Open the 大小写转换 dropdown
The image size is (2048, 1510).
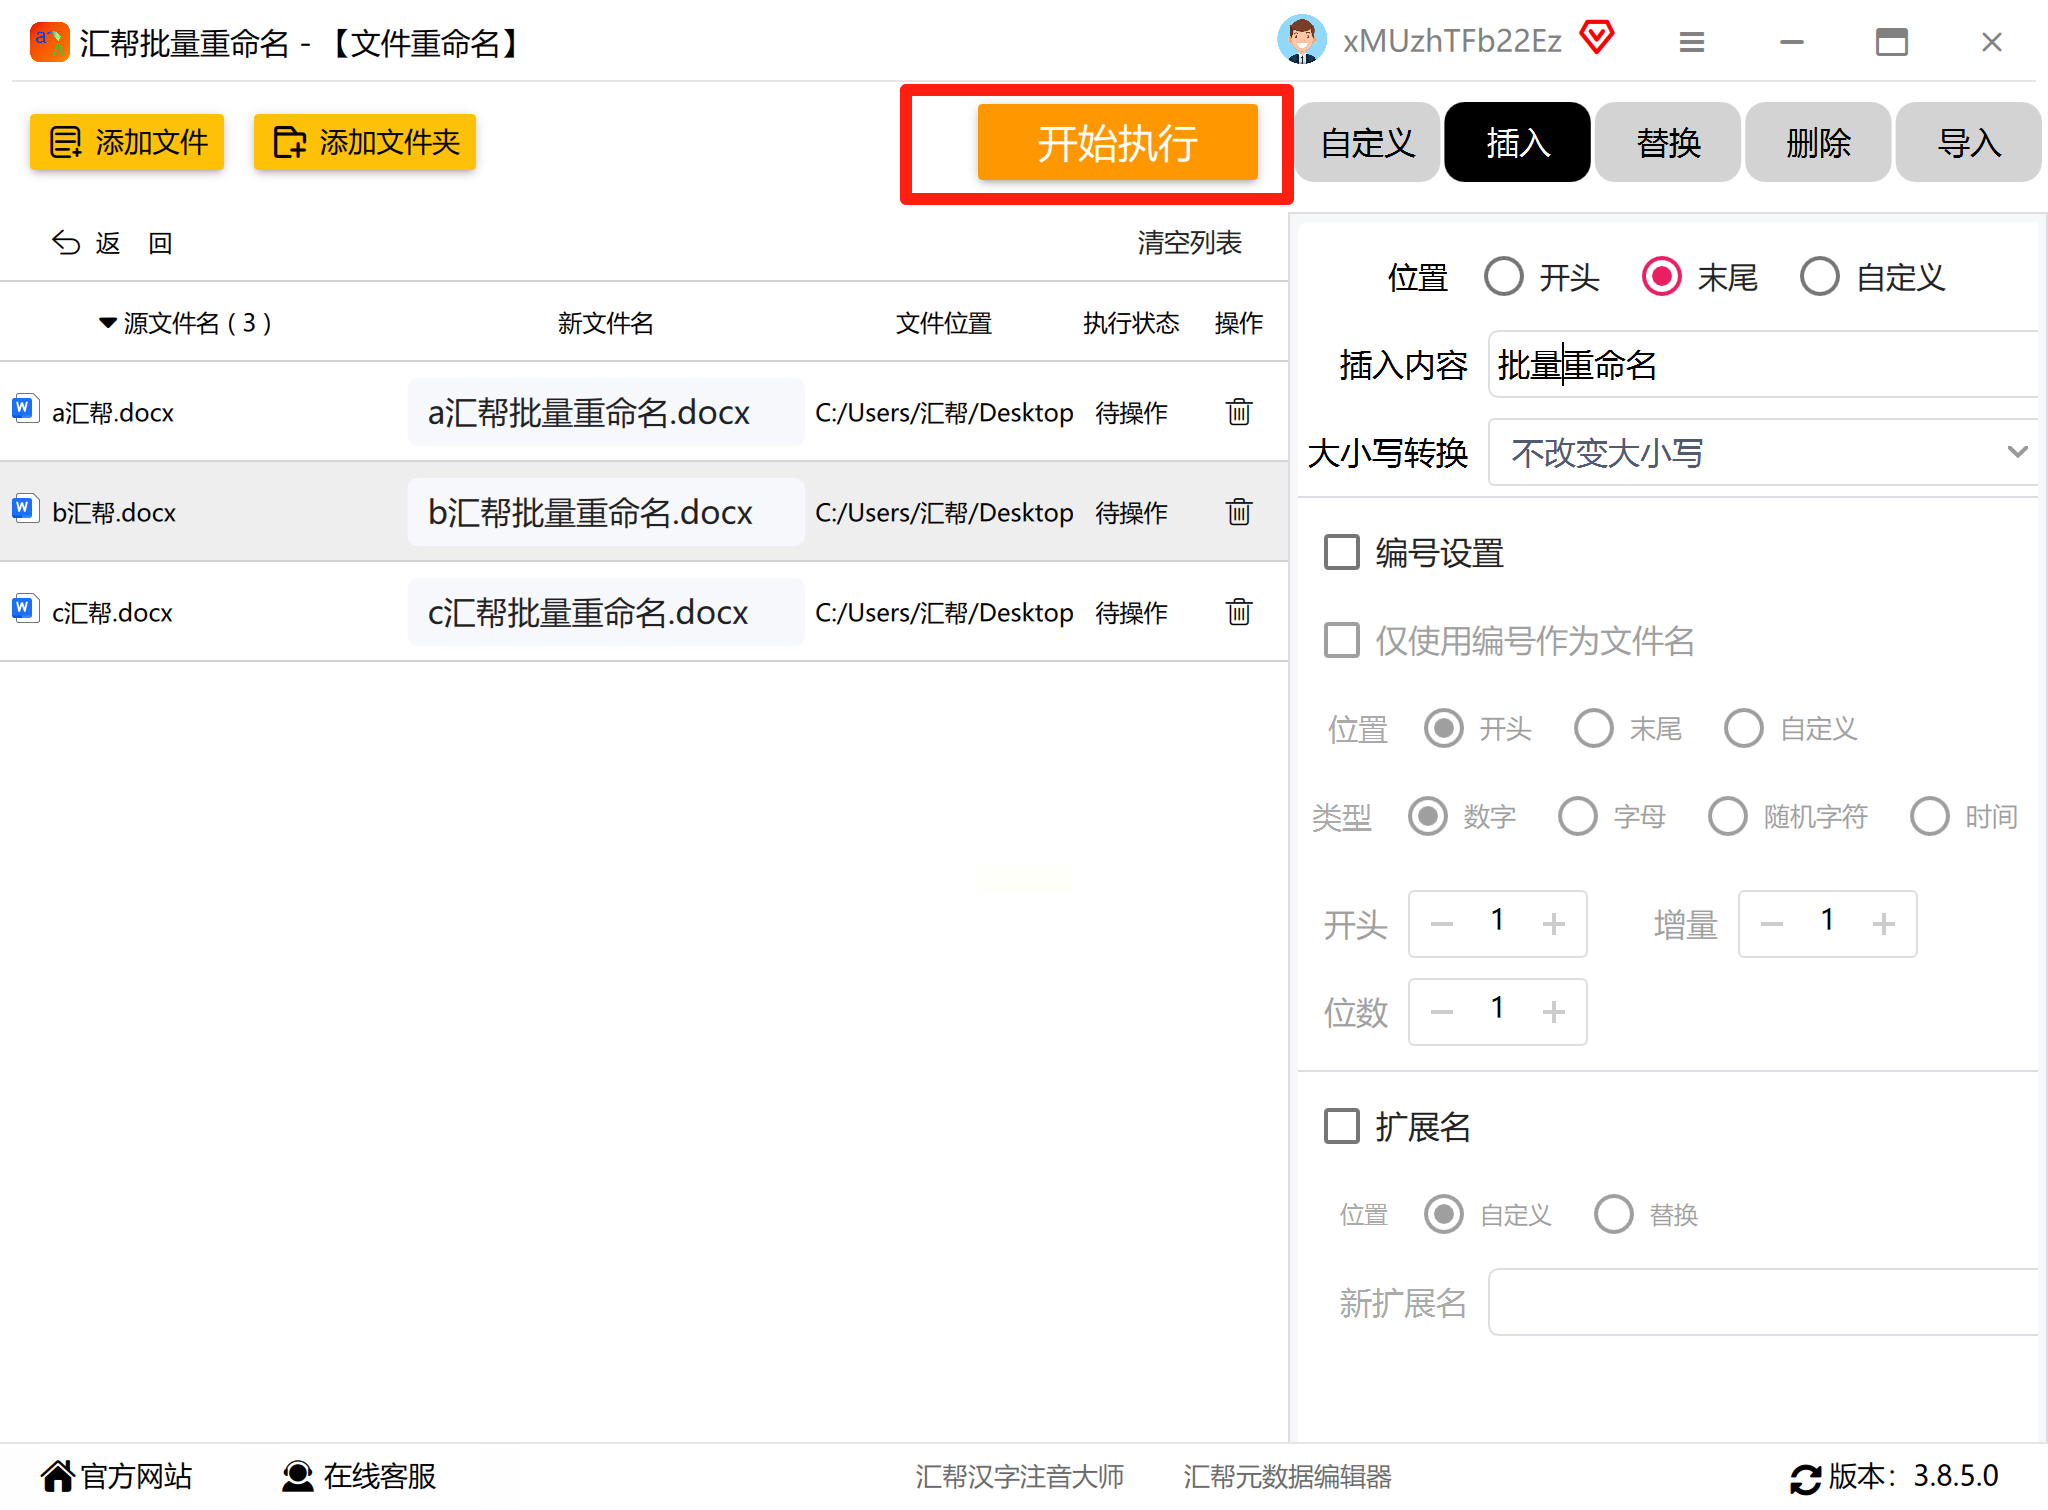(x=1762, y=453)
